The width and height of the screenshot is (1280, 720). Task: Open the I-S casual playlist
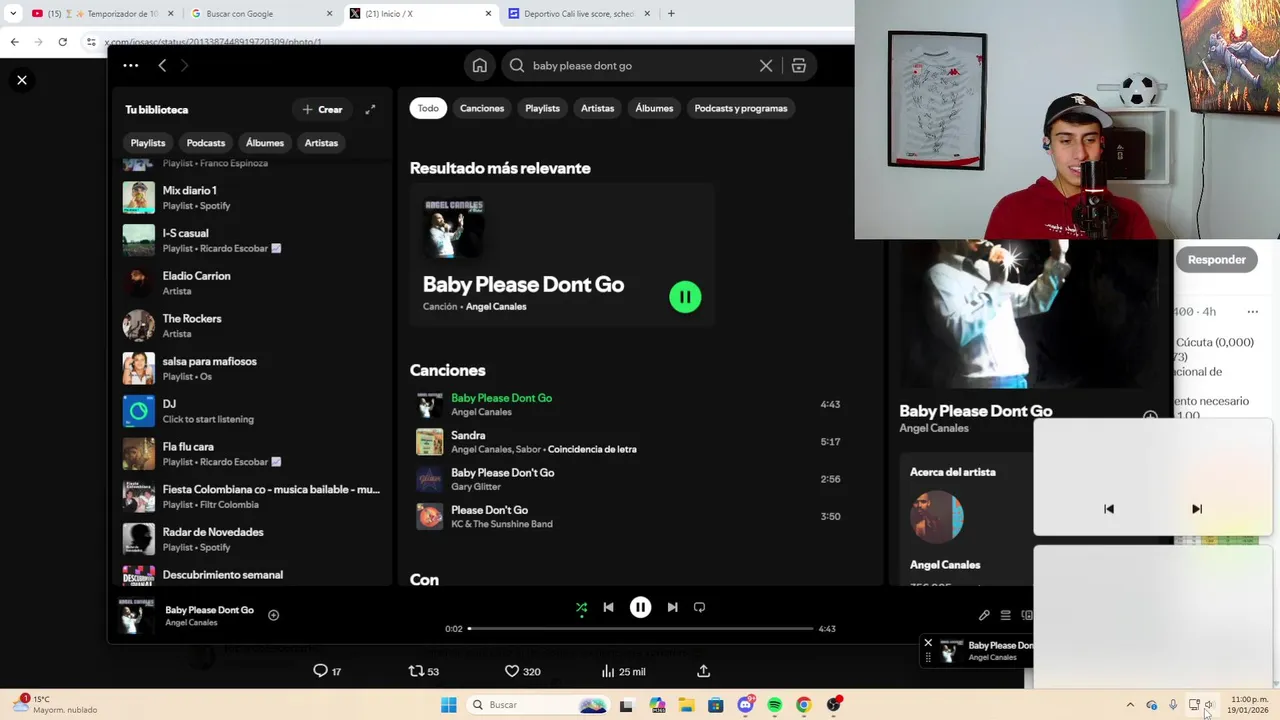tap(252, 241)
